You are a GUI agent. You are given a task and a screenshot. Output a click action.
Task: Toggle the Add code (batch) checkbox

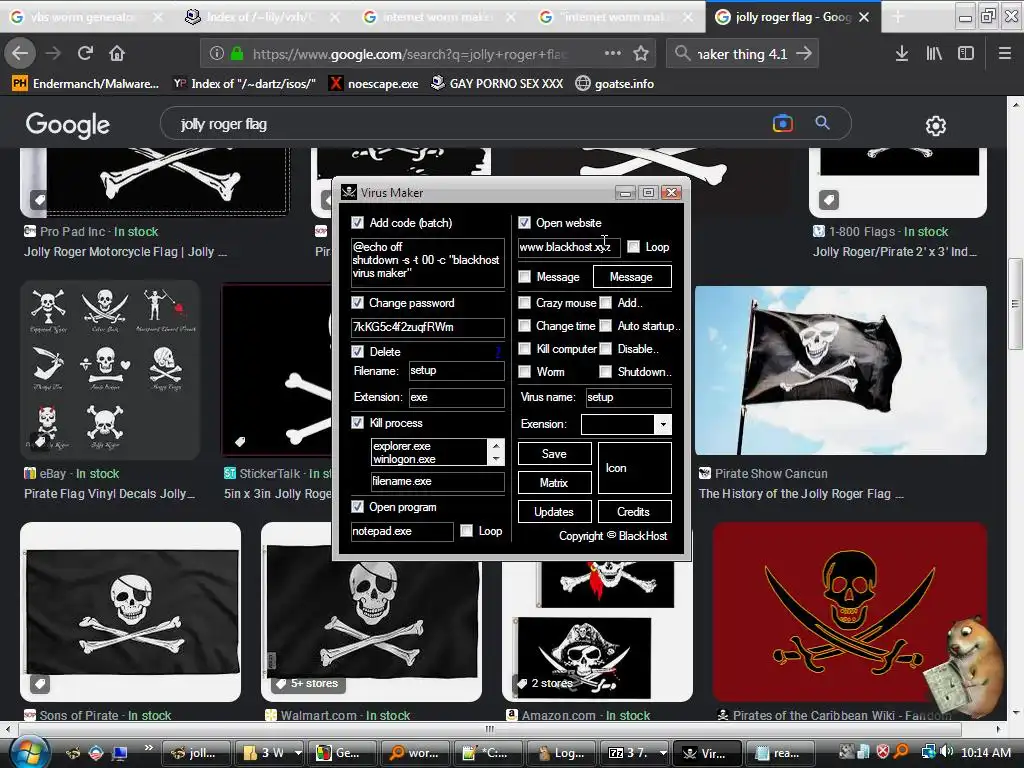(x=357, y=223)
